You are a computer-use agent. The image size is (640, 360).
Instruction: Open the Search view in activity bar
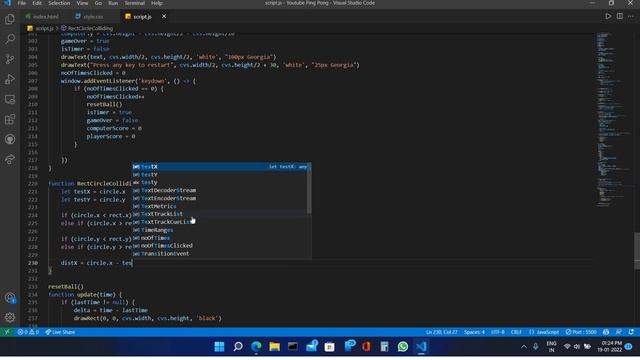point(10,39)
